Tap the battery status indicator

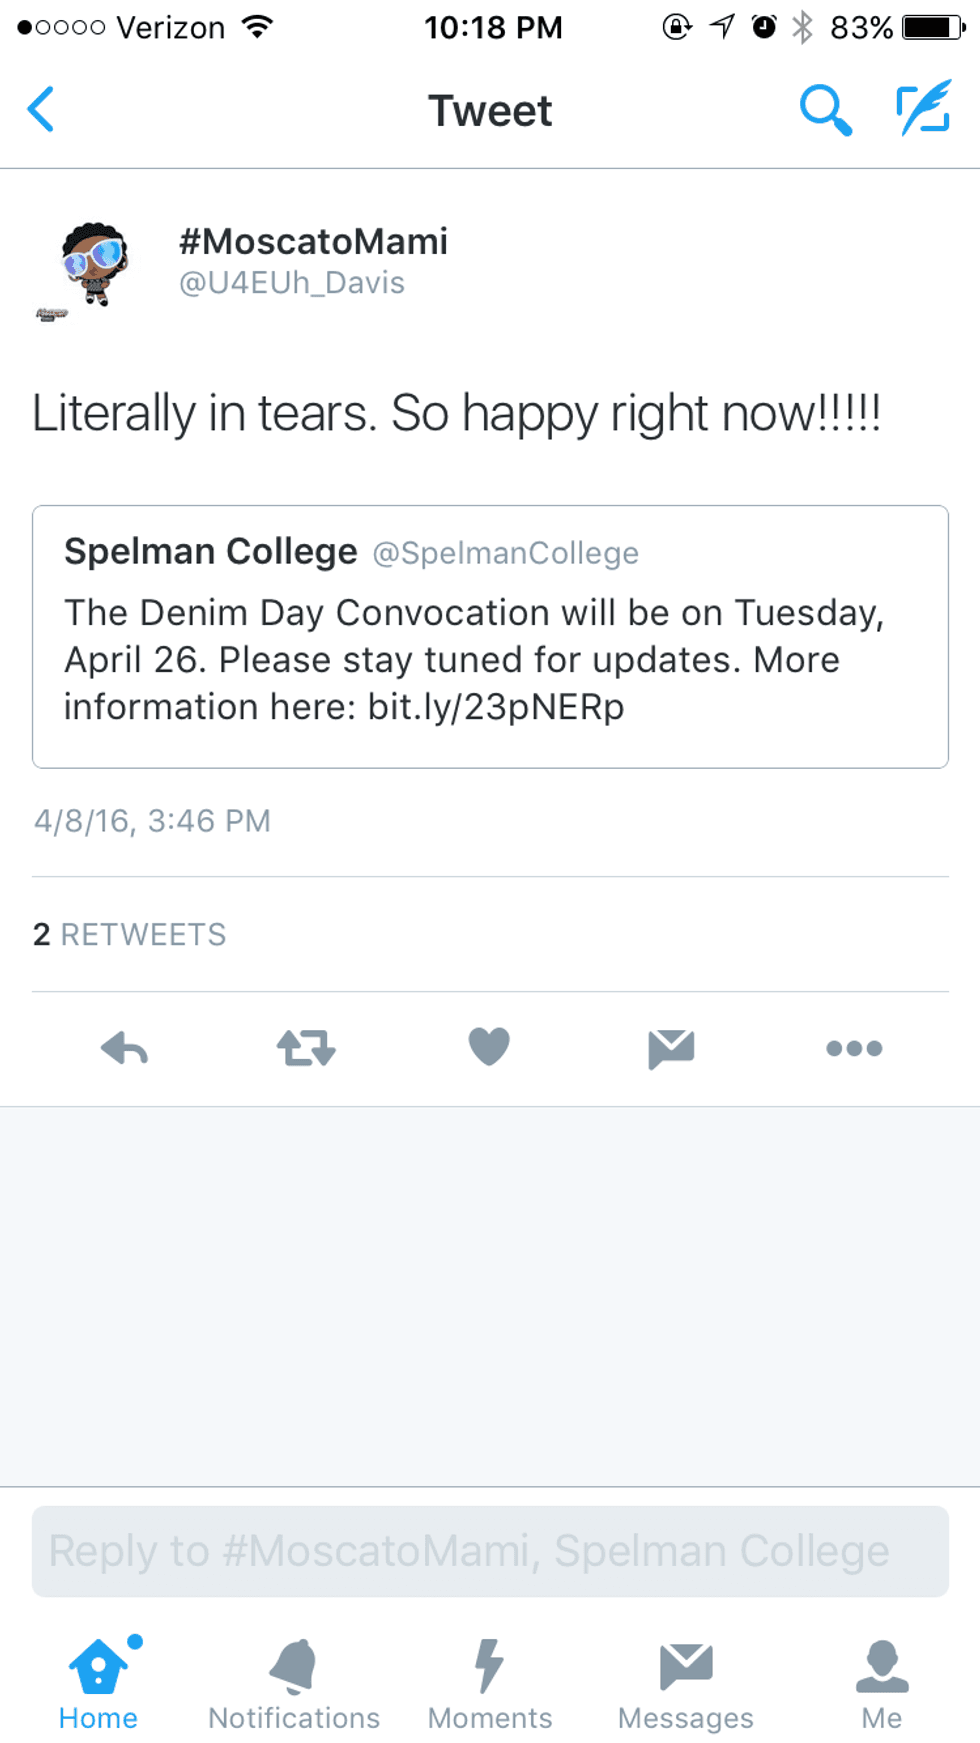pyautogui.click(x=934, y=27)
